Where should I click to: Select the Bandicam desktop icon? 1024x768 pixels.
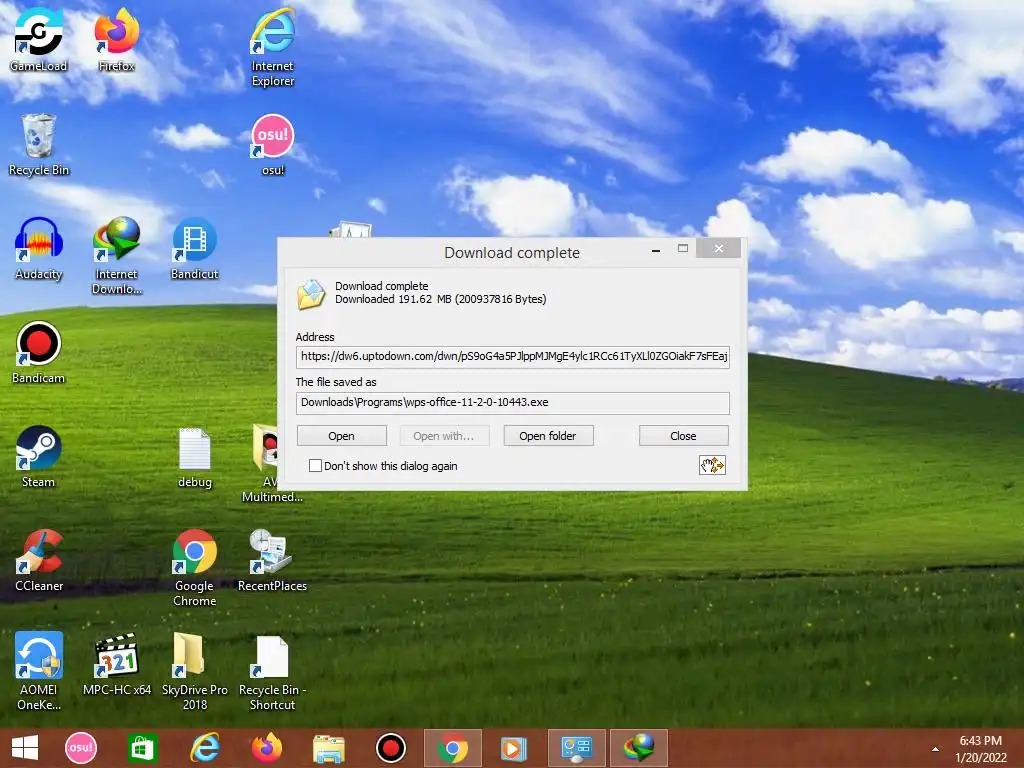tap(39, 352)
